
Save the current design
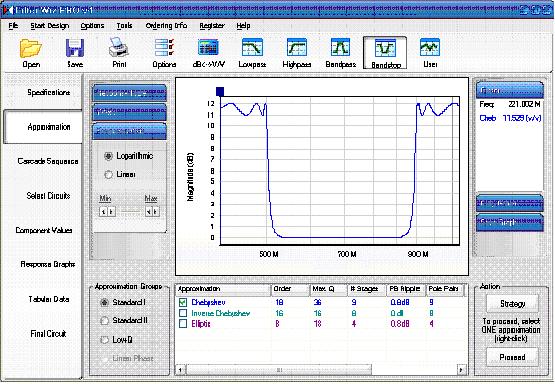(x=75, y=53)
